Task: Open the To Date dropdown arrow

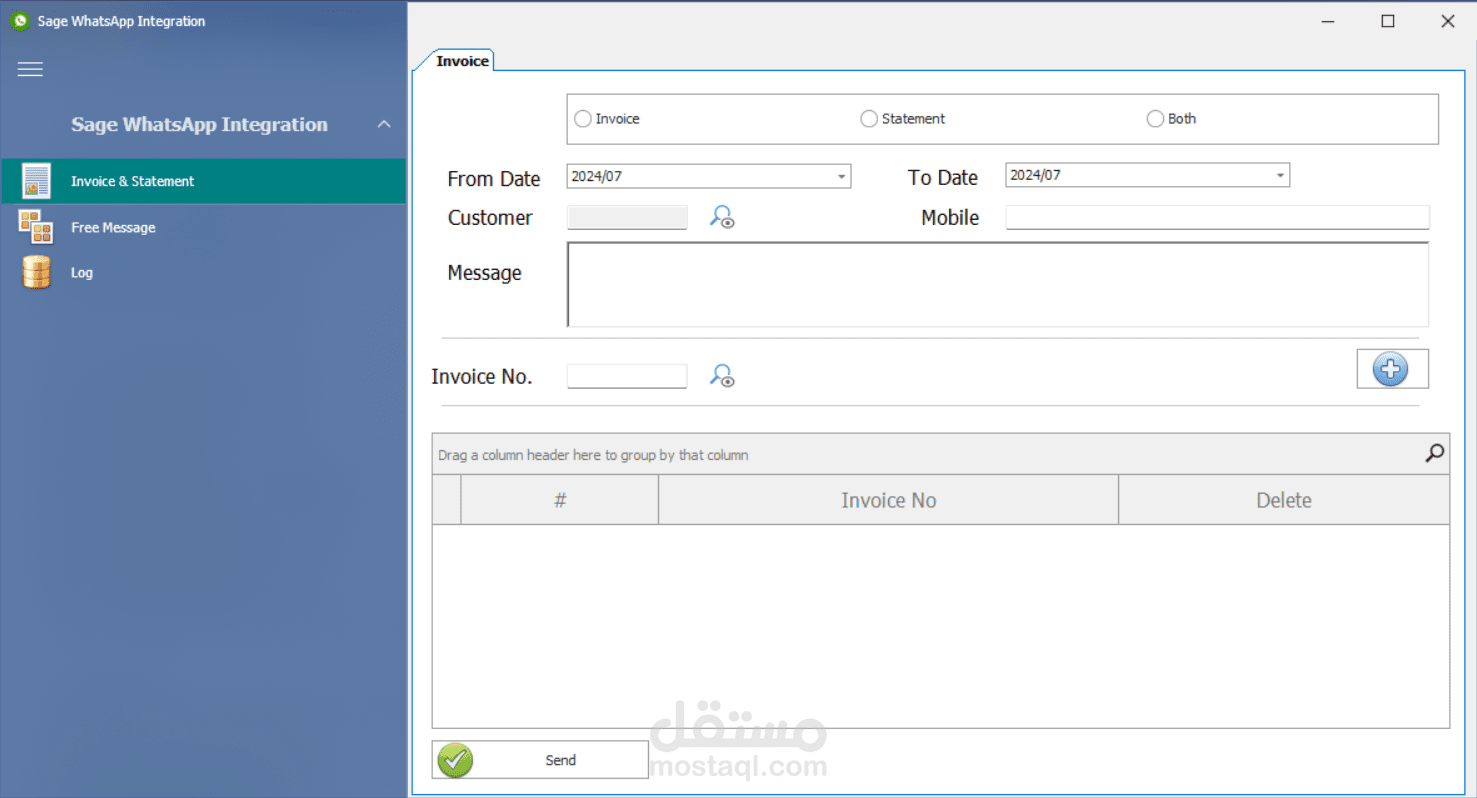Action: [x=1280, y=176]
